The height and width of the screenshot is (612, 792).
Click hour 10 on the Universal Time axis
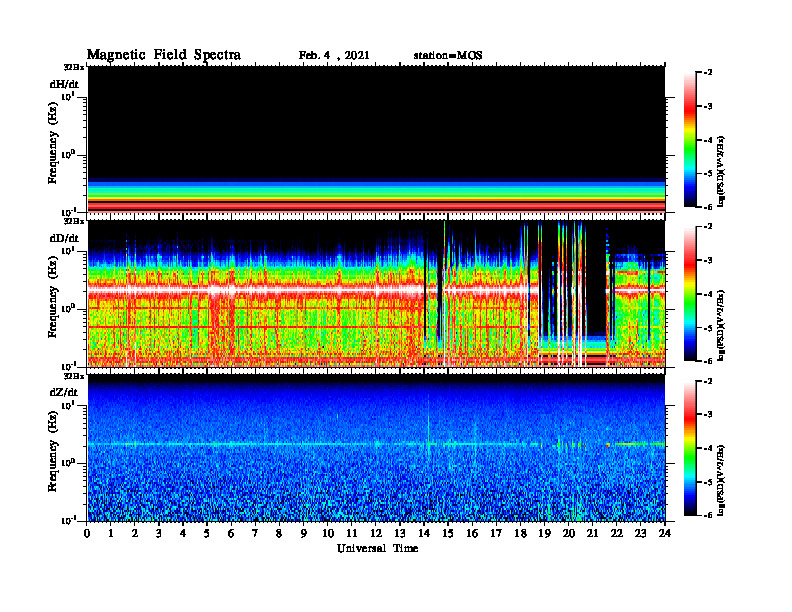(x=328, y=534)
